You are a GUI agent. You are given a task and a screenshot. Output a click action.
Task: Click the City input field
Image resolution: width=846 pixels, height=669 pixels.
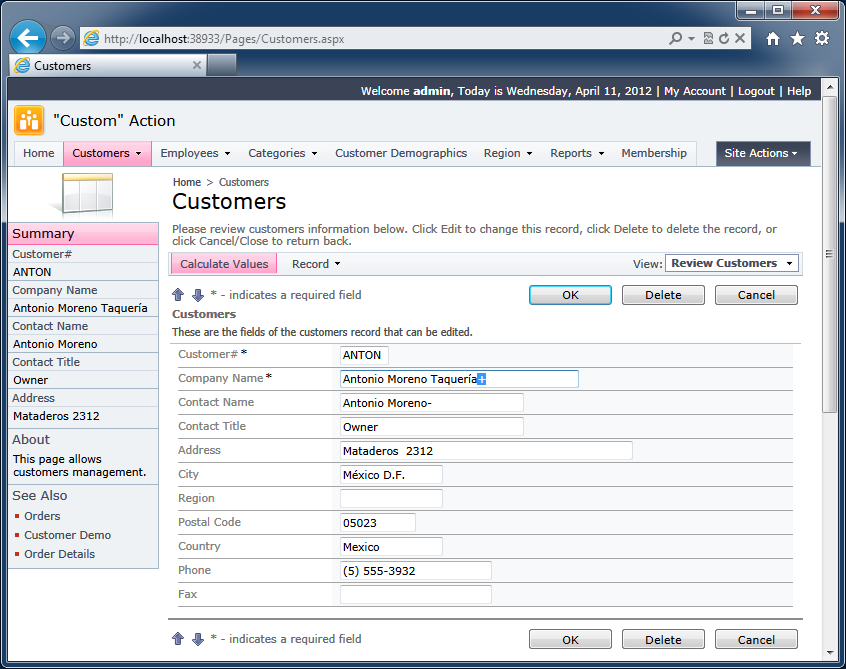pos(391,475)
